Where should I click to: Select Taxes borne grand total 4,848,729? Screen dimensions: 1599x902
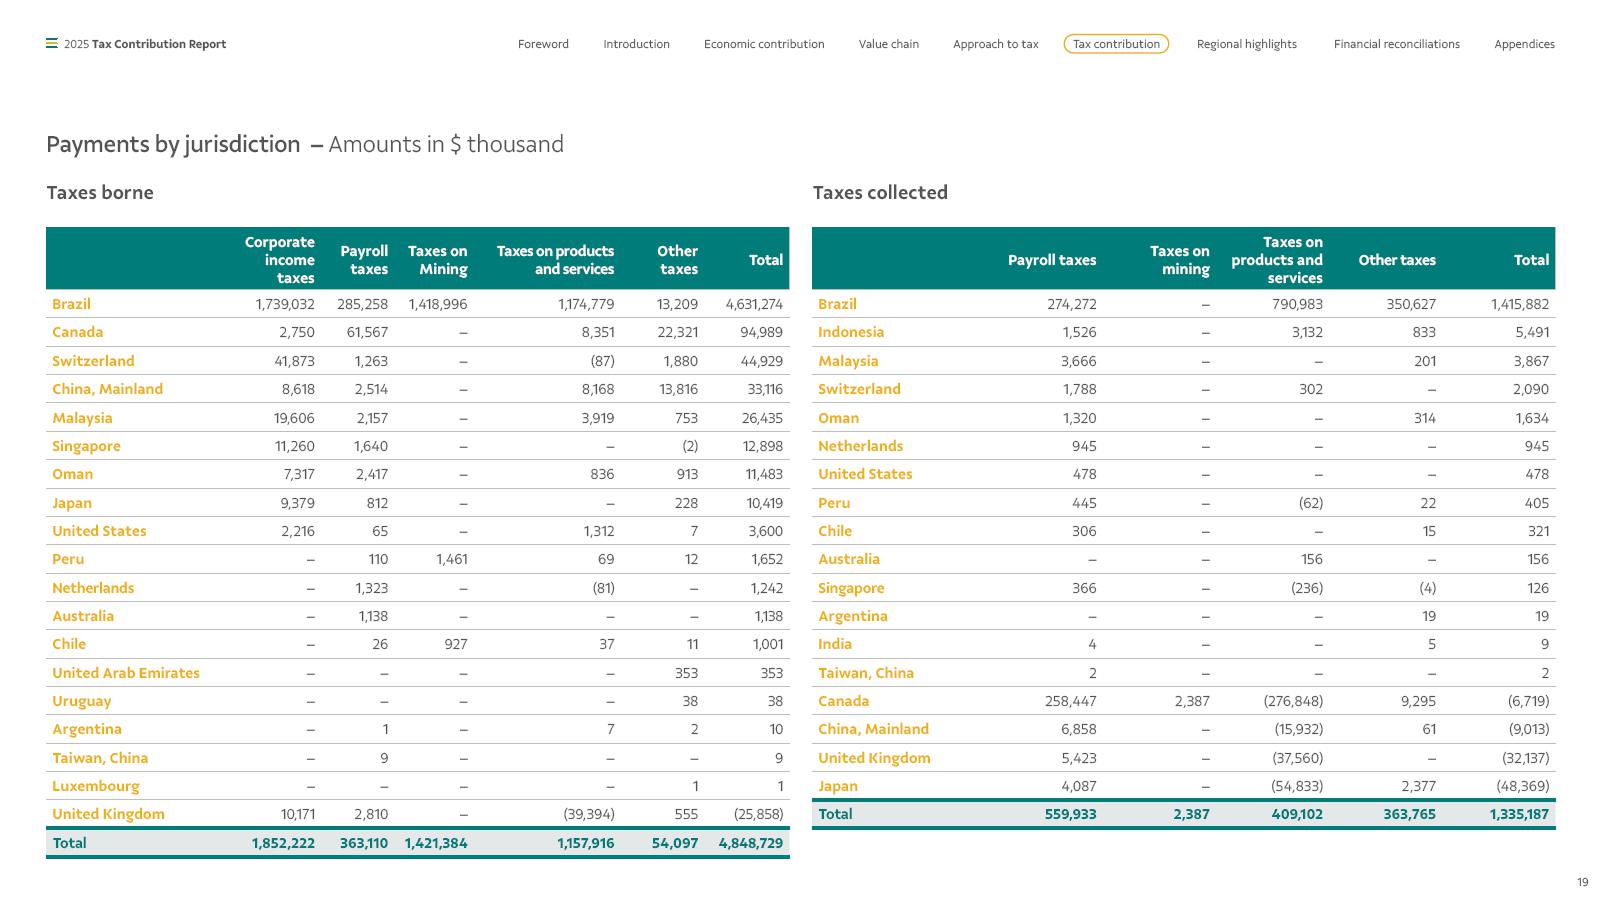tap(751, 843)
